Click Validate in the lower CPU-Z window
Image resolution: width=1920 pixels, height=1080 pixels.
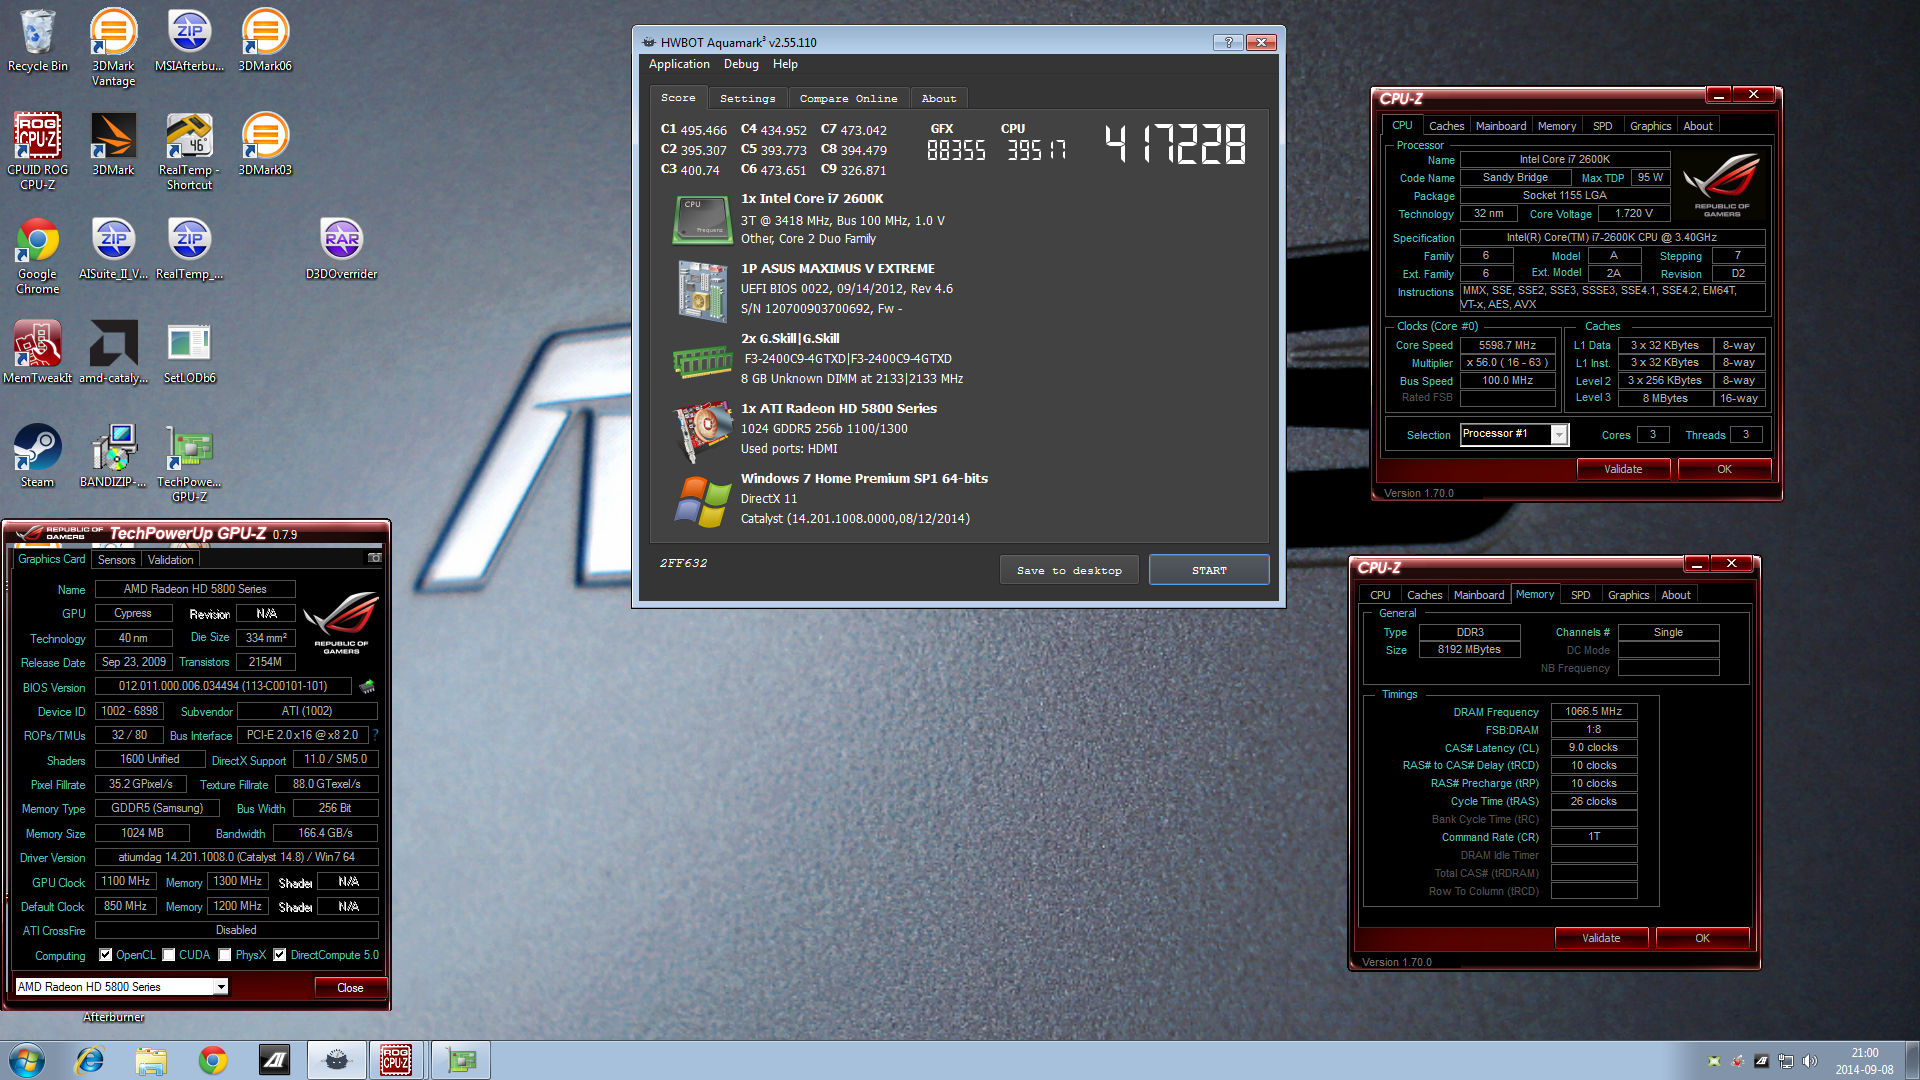tap(1601, 938)
